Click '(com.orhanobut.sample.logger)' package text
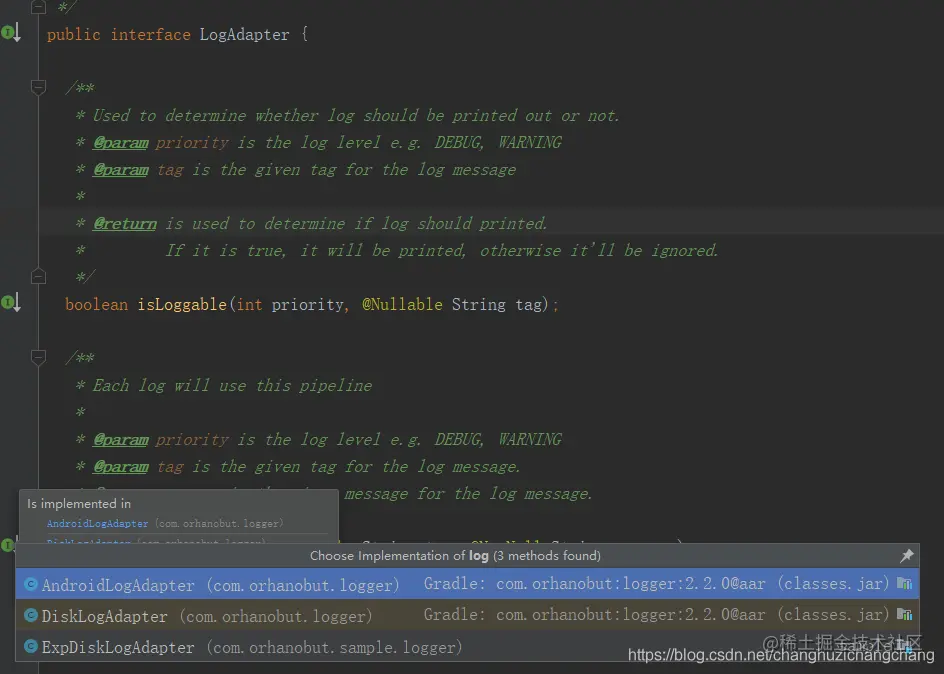This screenshot has width=944, height=674. (x=334, y=647)
